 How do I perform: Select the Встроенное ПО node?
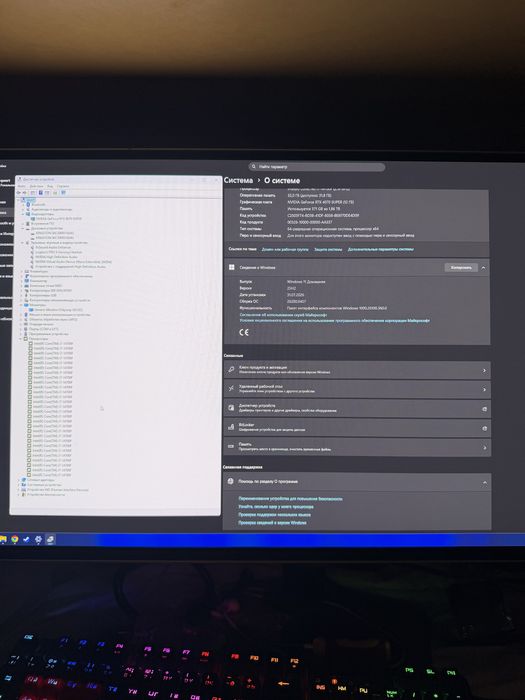(x=42, y=224)
